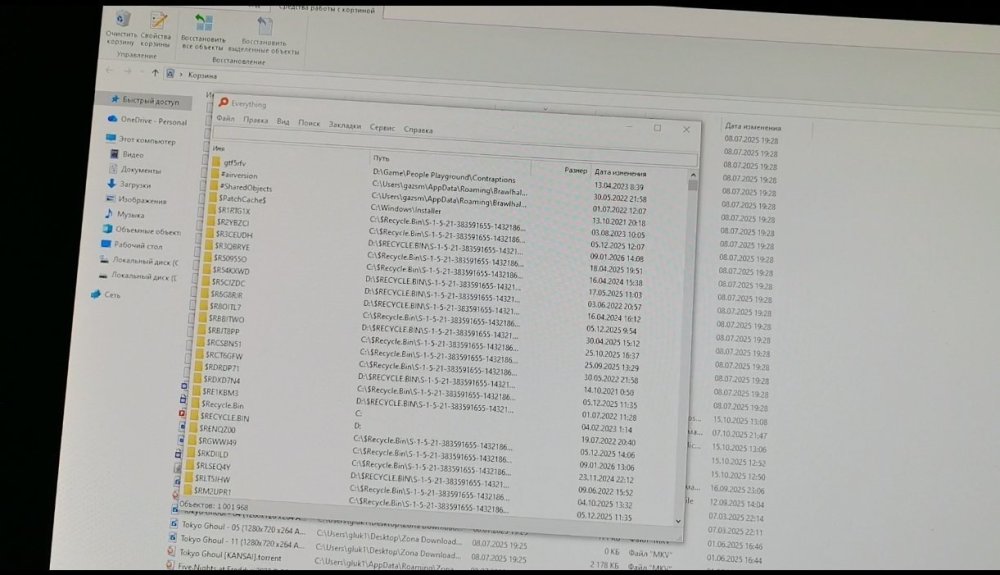Open Вид menu in Everything

[283, 122]
